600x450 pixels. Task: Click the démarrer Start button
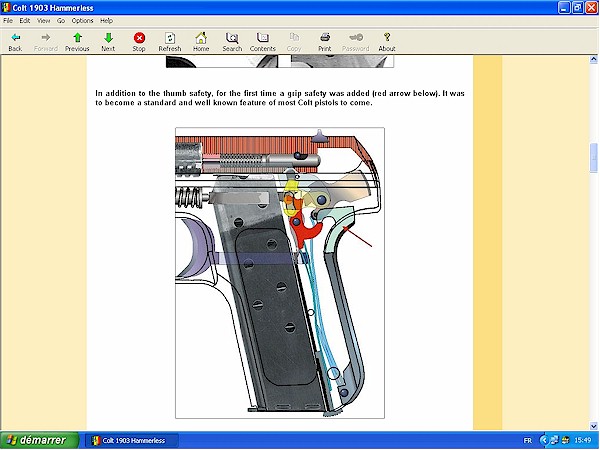point(39,440)
